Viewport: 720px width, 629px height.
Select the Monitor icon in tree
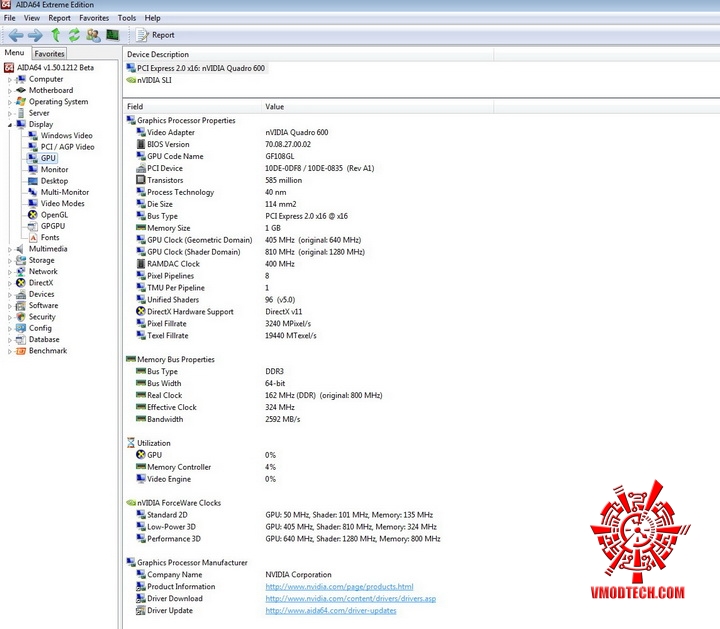click(x=33, y=169)
